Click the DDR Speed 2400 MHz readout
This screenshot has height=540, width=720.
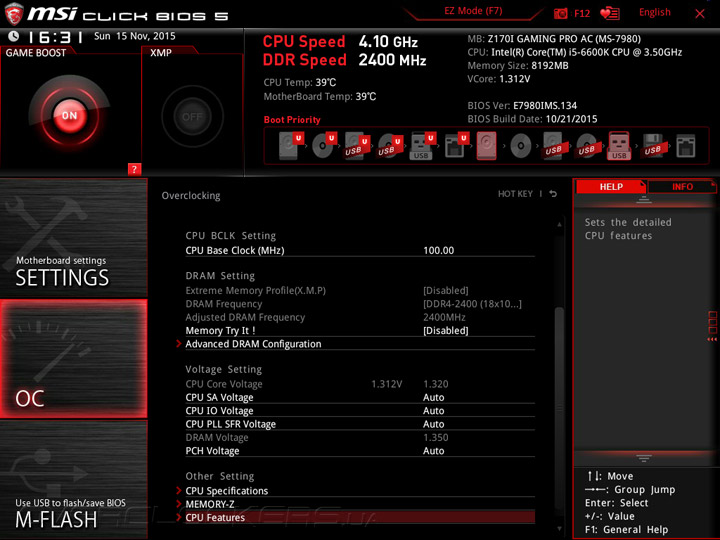(344, 60)
